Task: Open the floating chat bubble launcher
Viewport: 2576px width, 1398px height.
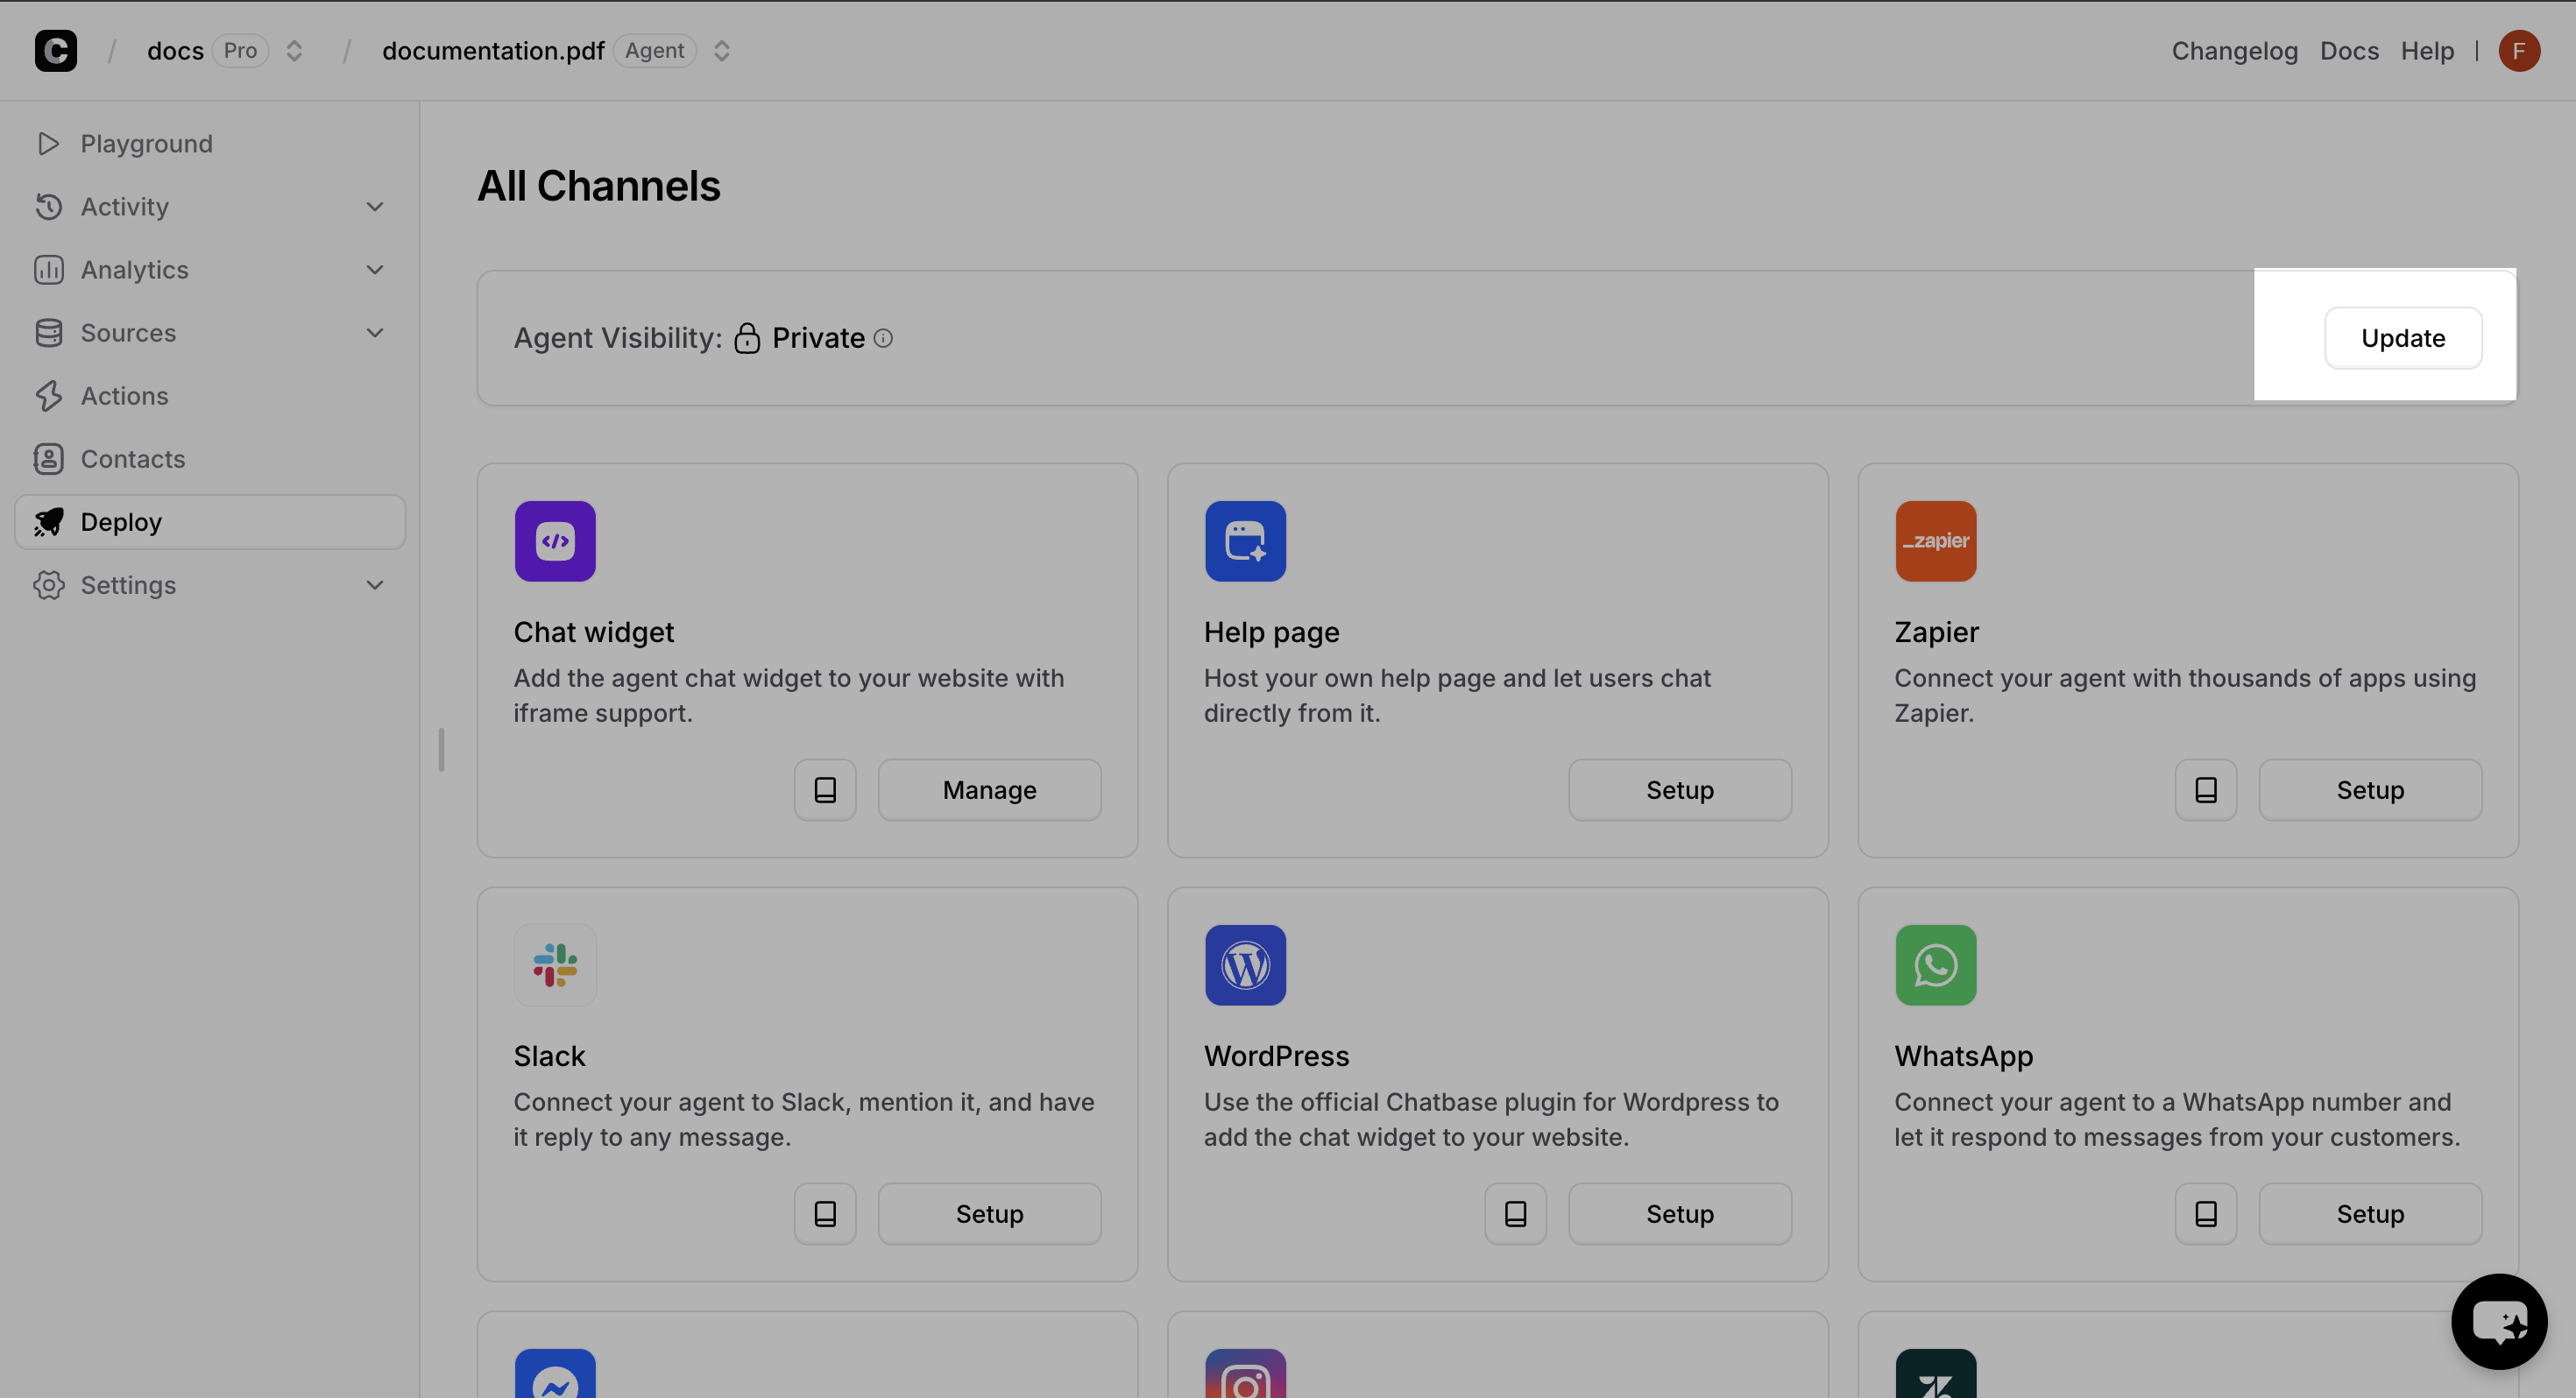Action: pyautogui.click(x=2498, y=1321)
